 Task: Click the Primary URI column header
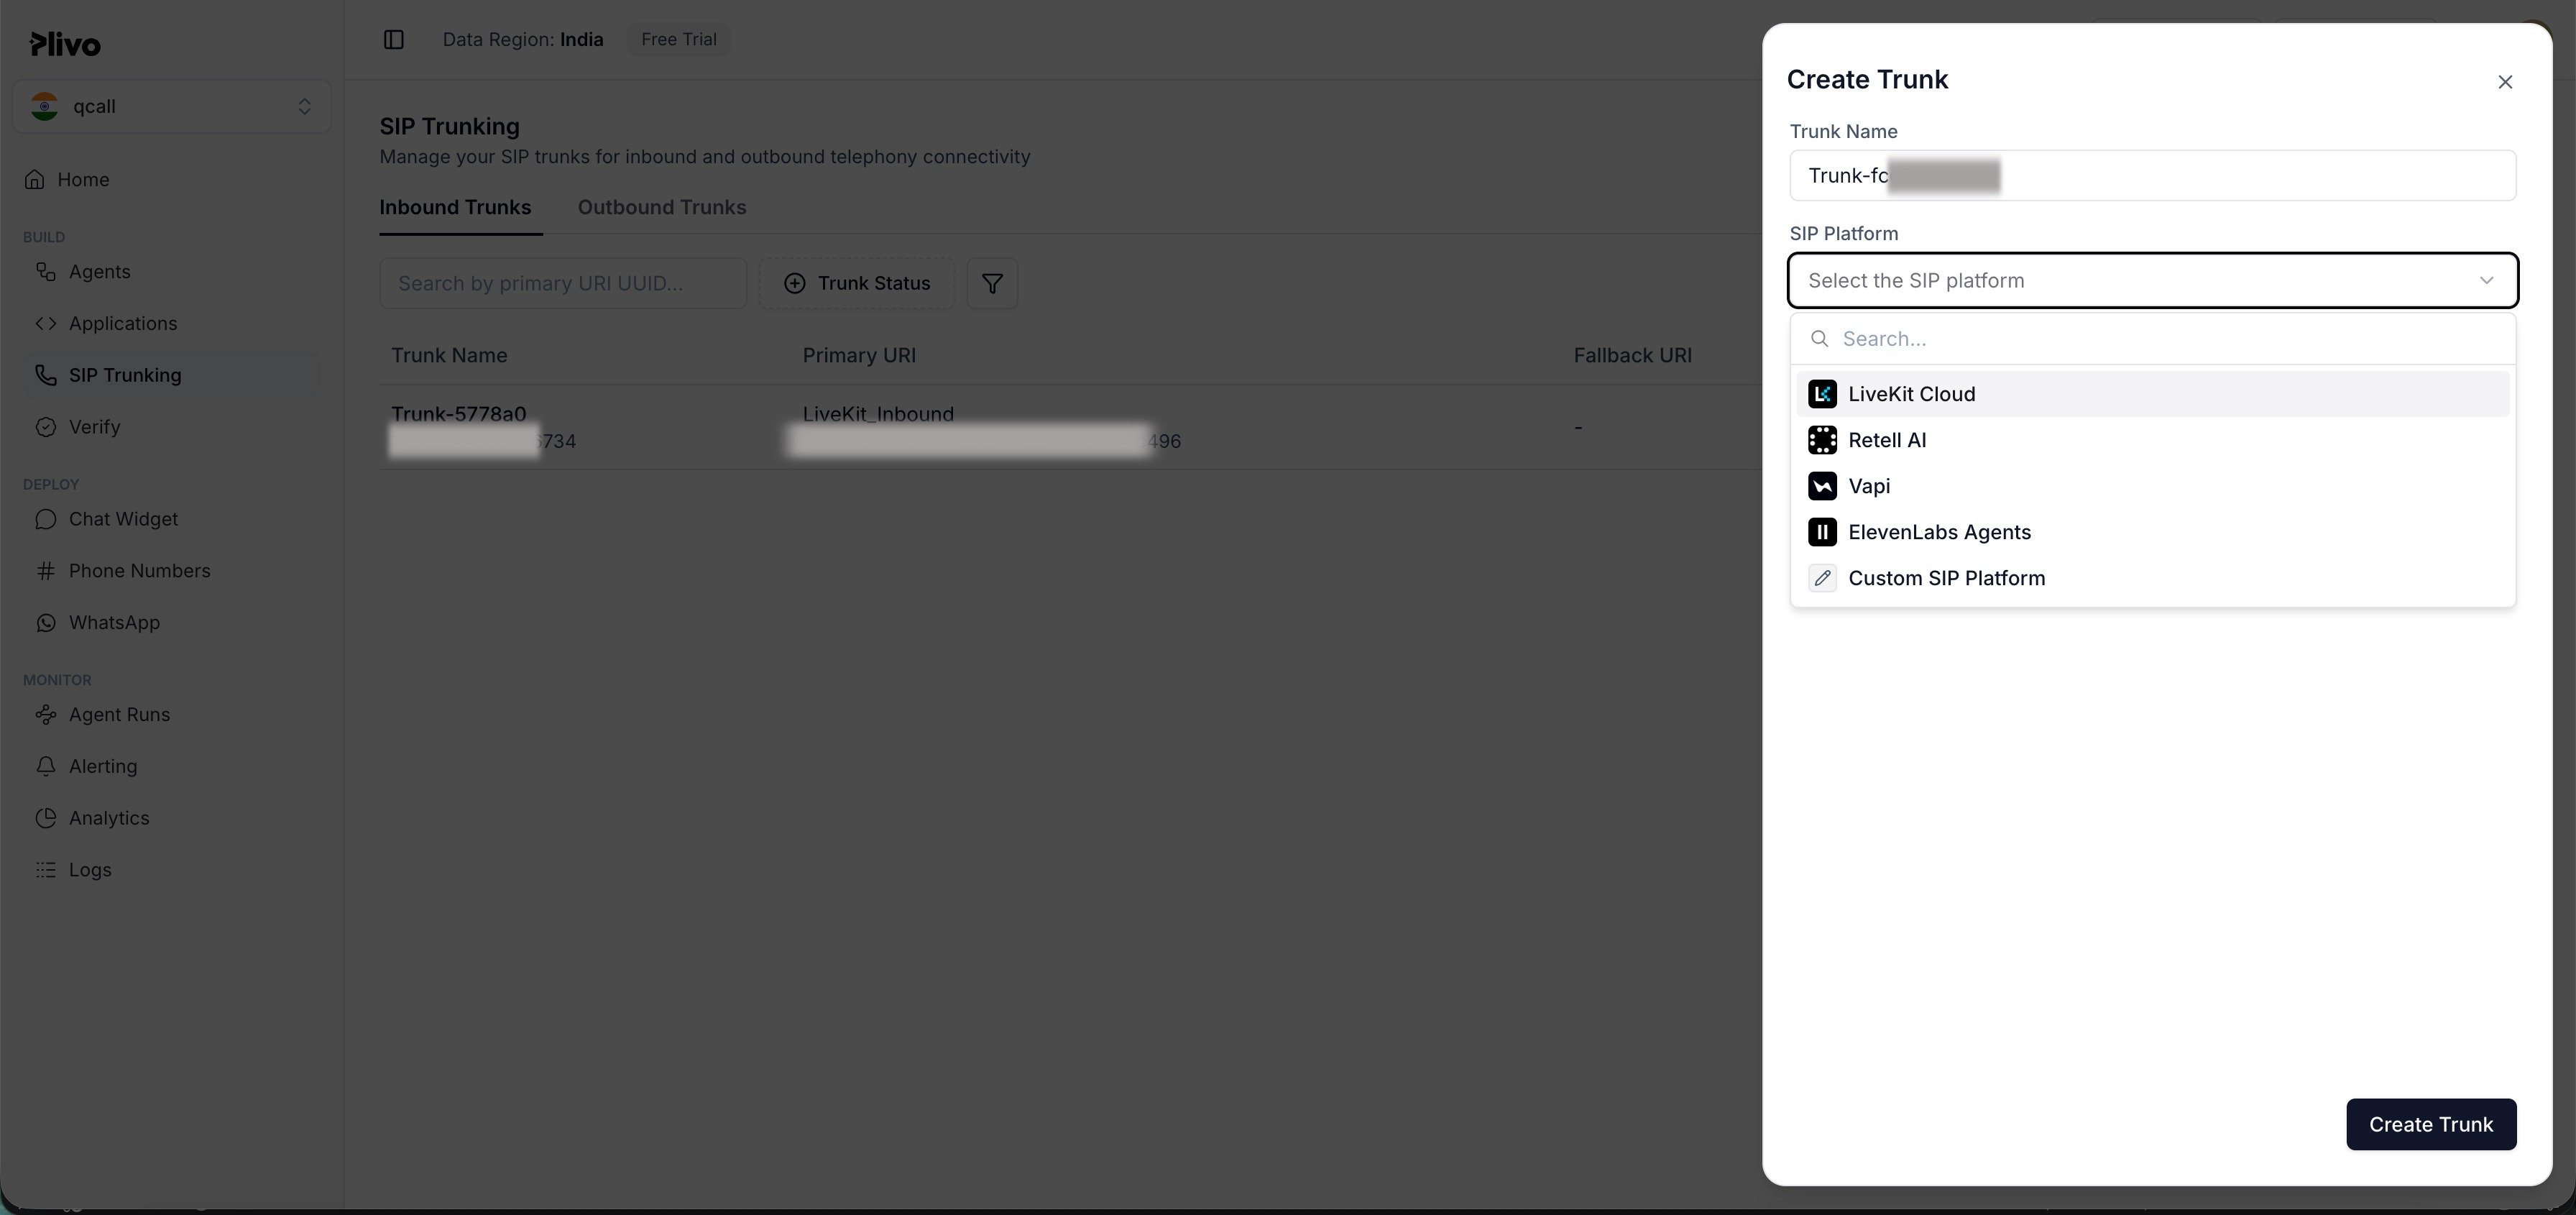[x=859, y=356]
